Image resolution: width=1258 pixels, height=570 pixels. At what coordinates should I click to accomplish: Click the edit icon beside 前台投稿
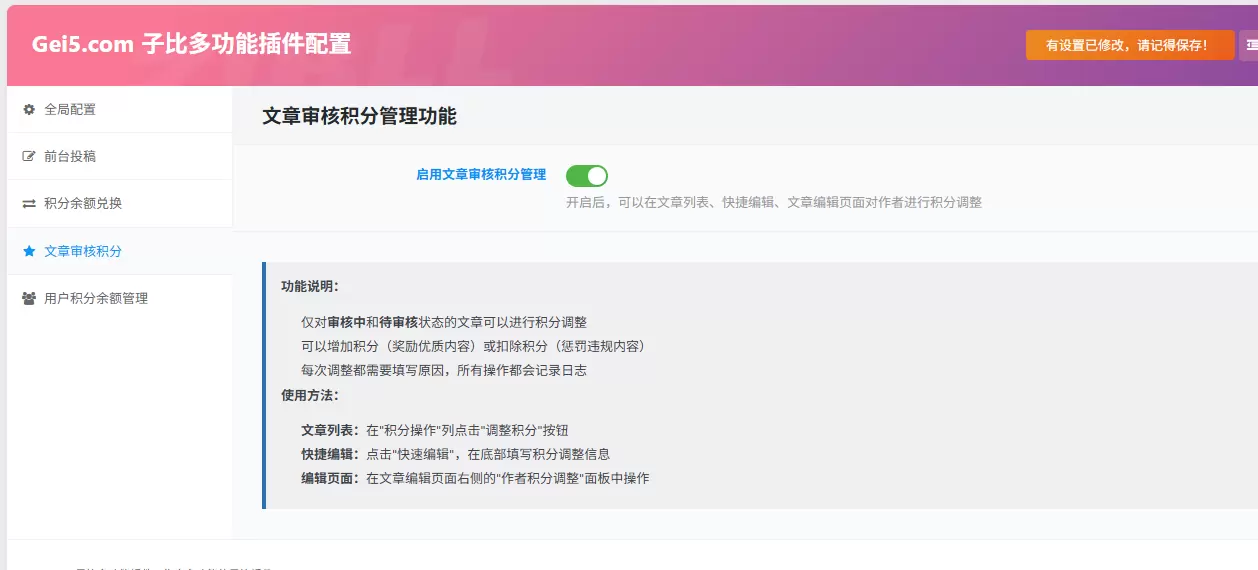click(x=29, y=156)
